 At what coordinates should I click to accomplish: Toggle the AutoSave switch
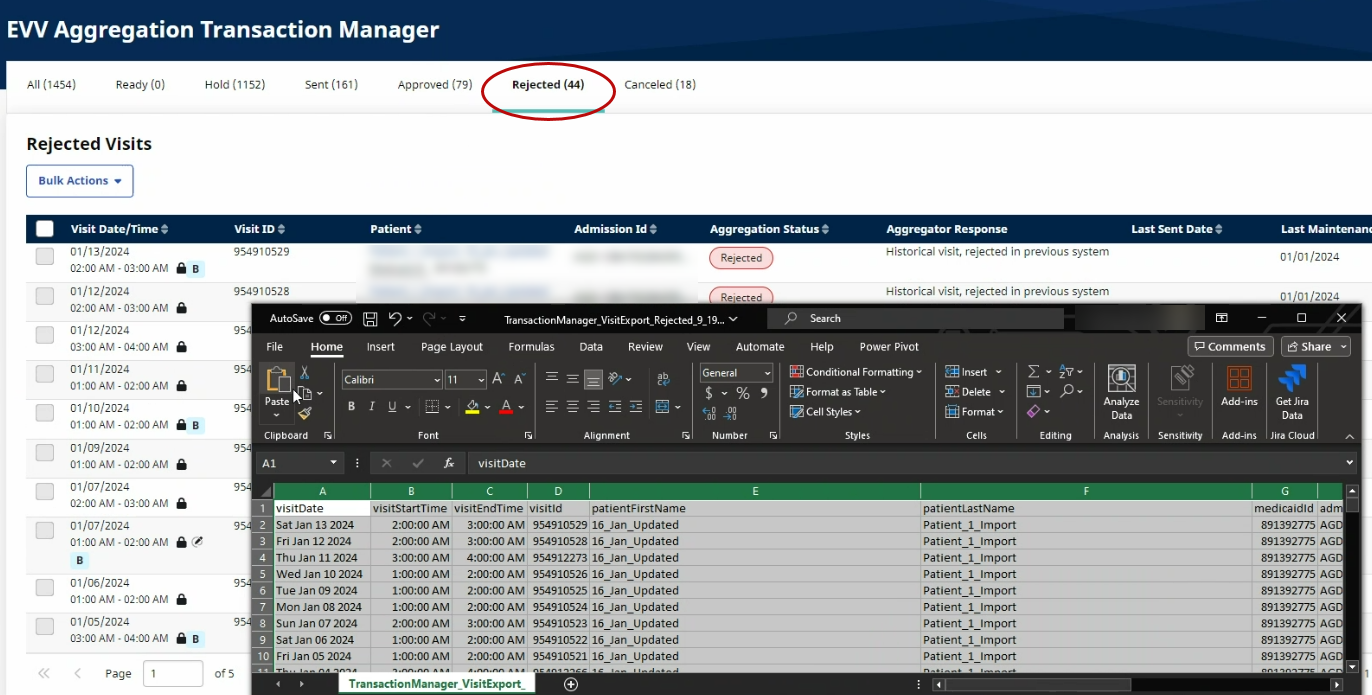tap(335, 319)
